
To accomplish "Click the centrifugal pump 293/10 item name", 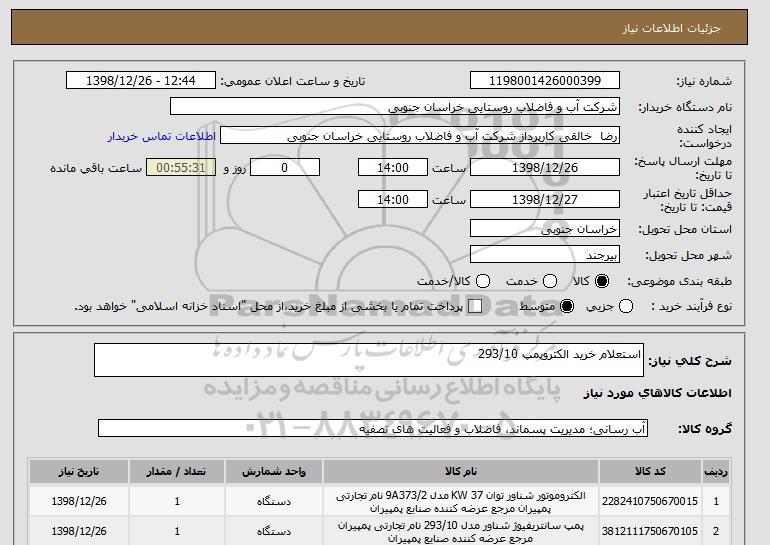I will pyautogui.click(x=461, y=532).
